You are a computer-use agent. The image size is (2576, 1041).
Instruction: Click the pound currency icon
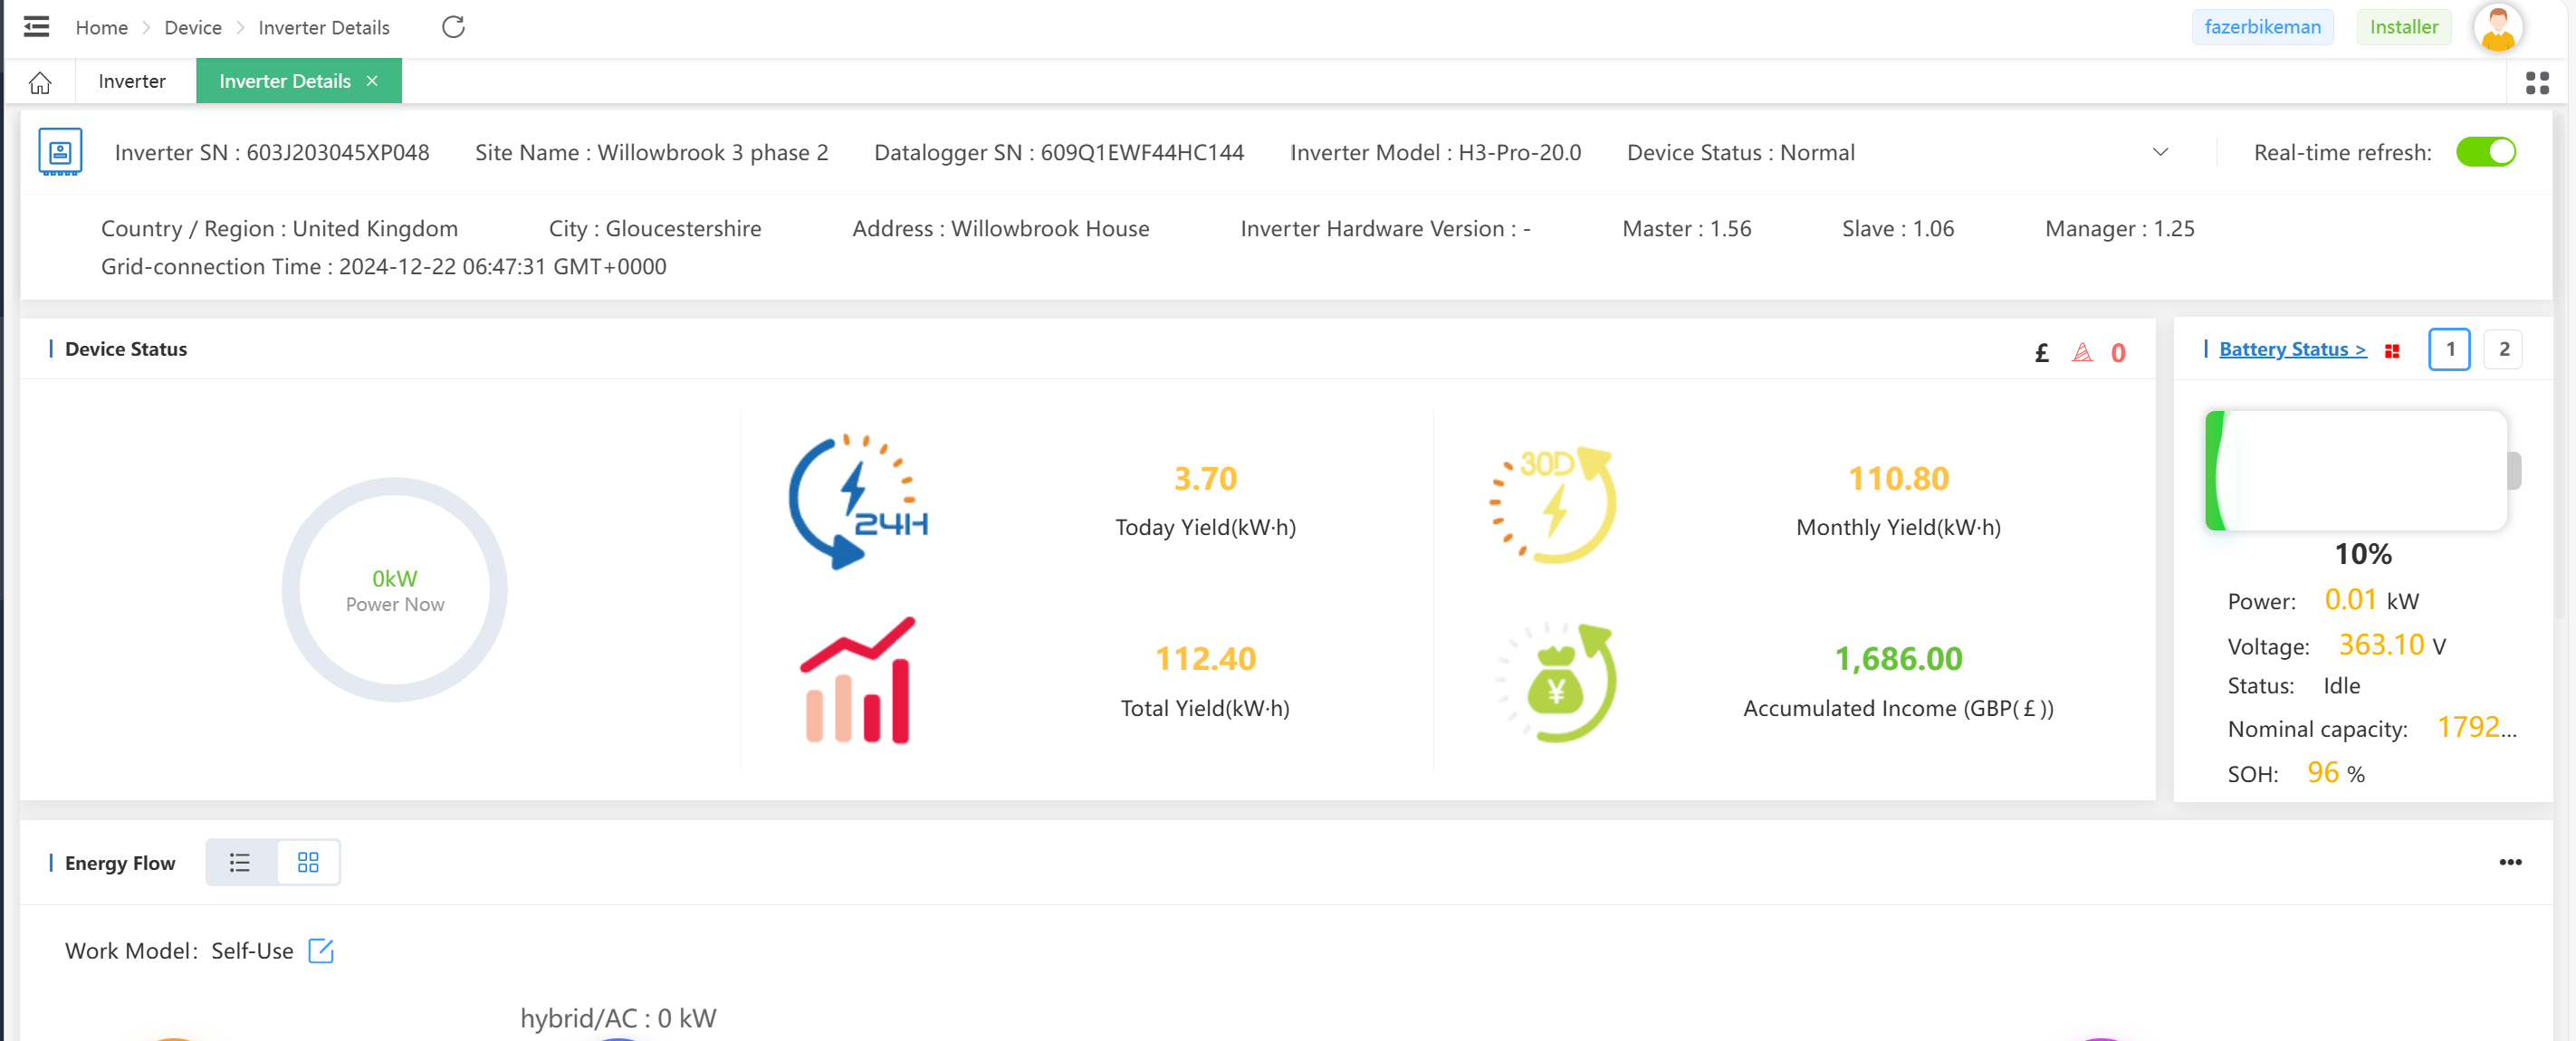click(2041, 352)
